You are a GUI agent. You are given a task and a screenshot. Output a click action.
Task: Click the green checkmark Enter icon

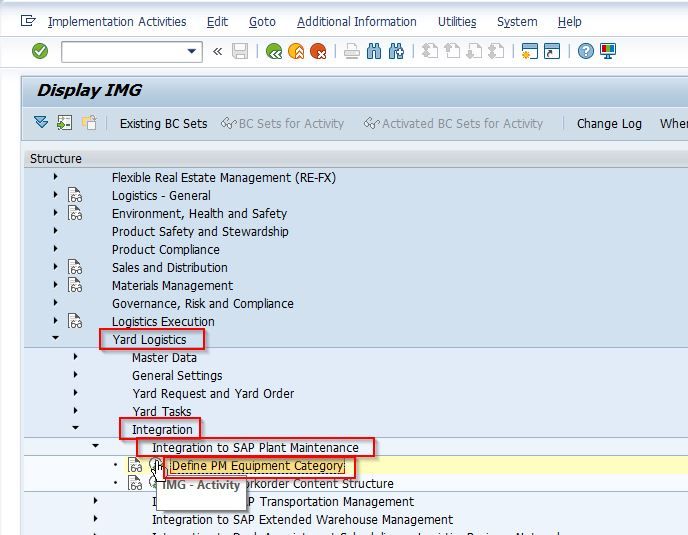[40, 51]
